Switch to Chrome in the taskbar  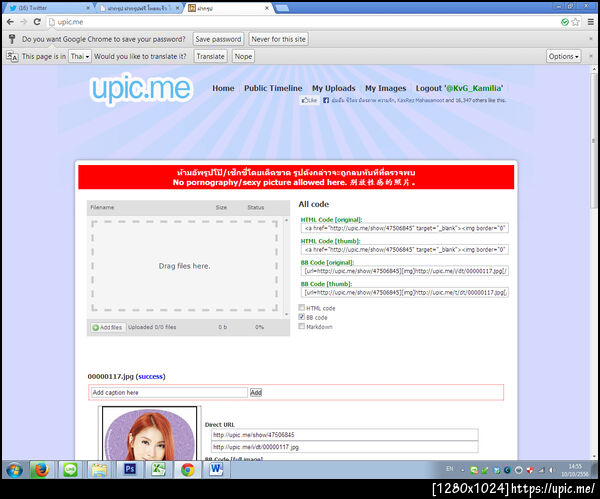tap(188, 470)
